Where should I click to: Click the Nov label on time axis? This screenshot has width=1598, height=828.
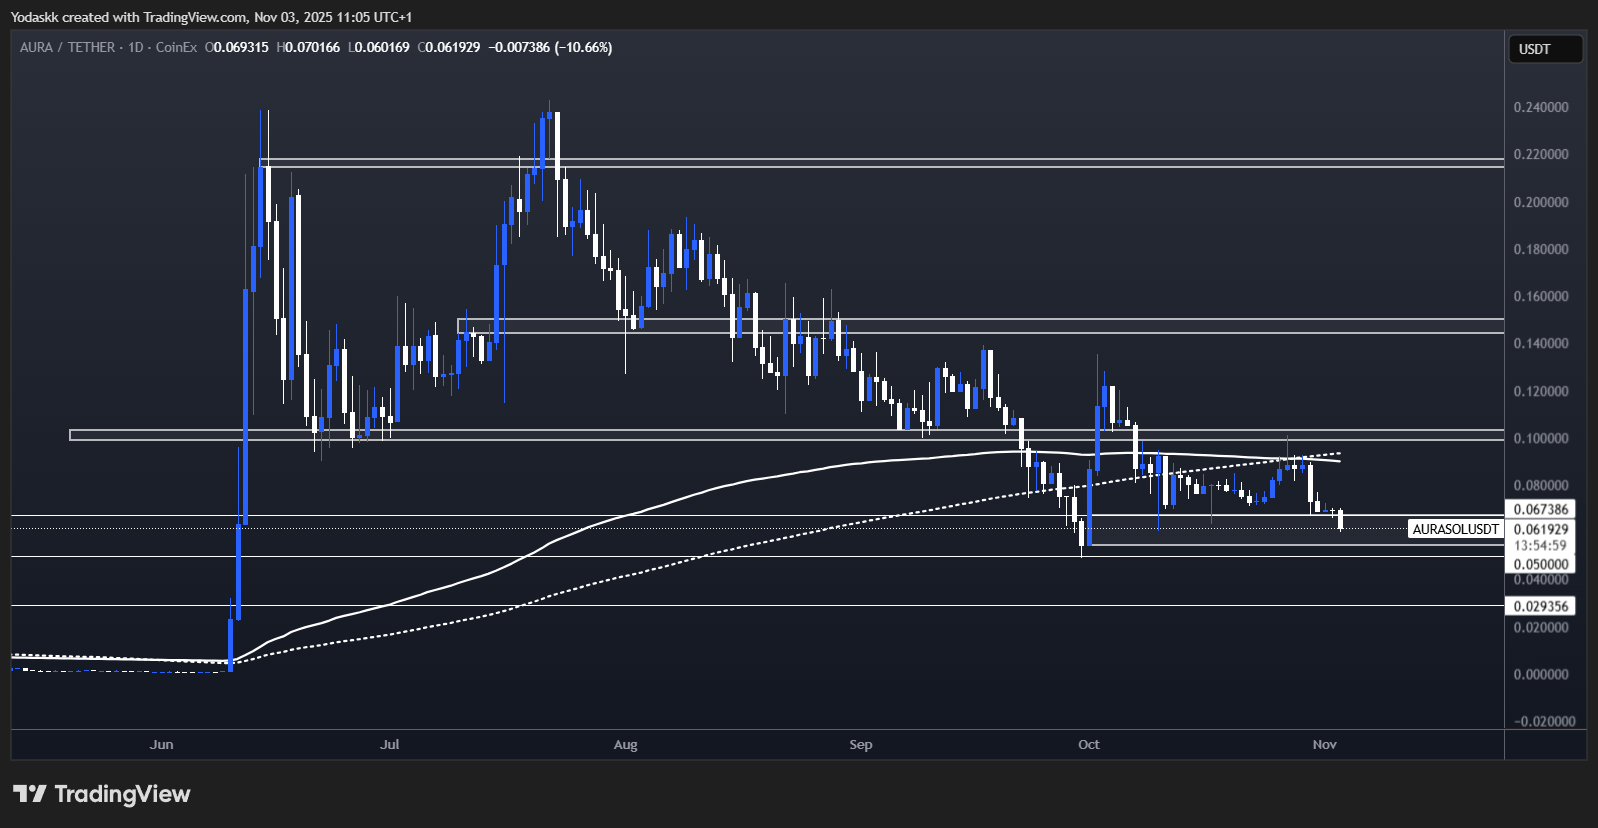[x=1324, y=744]
